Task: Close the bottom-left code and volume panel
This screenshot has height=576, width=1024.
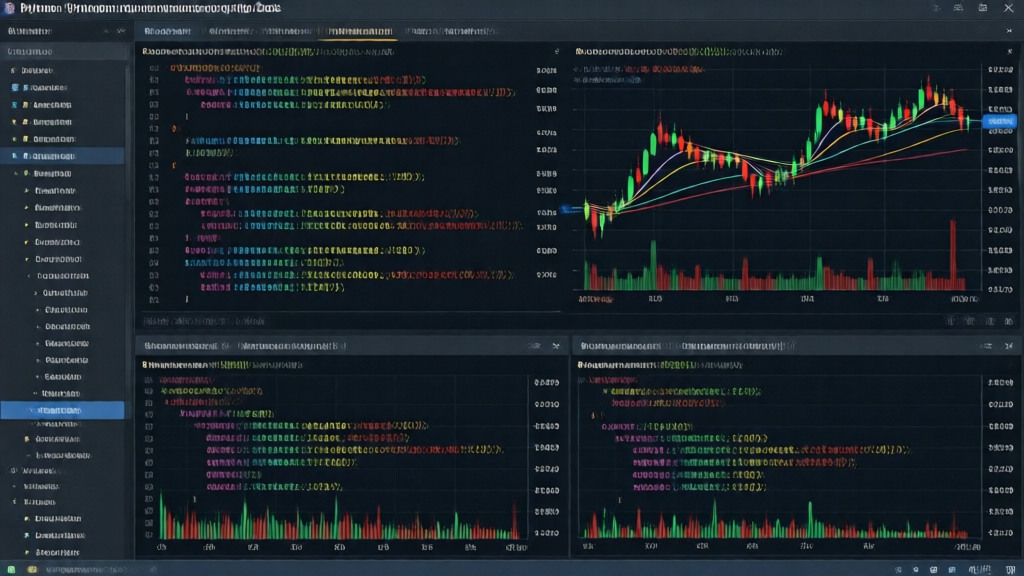Action: tap(556, 346)
